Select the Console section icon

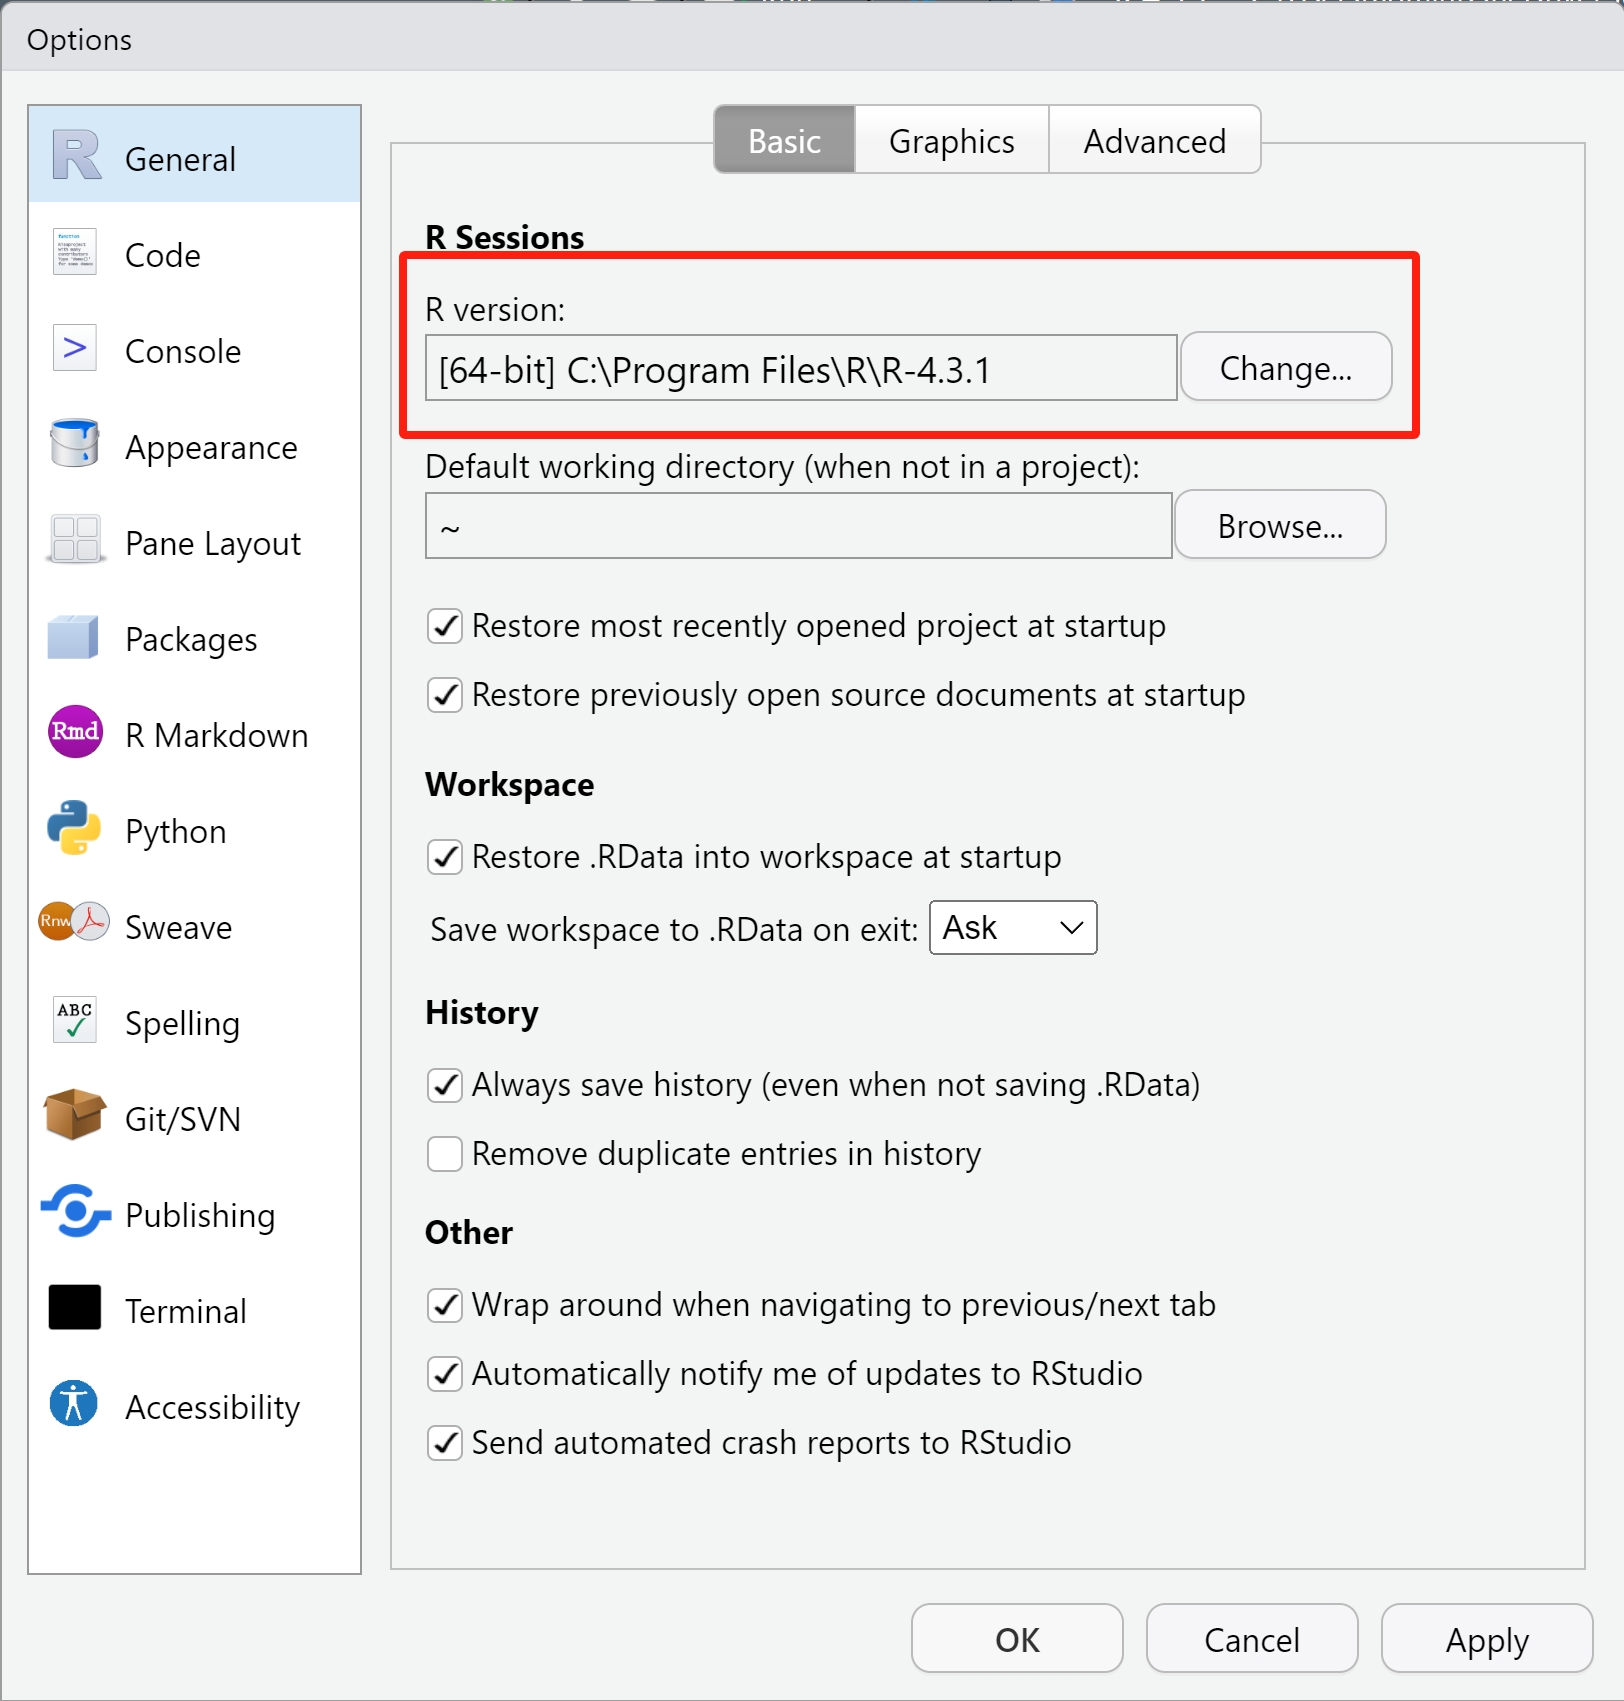(74, 348)
